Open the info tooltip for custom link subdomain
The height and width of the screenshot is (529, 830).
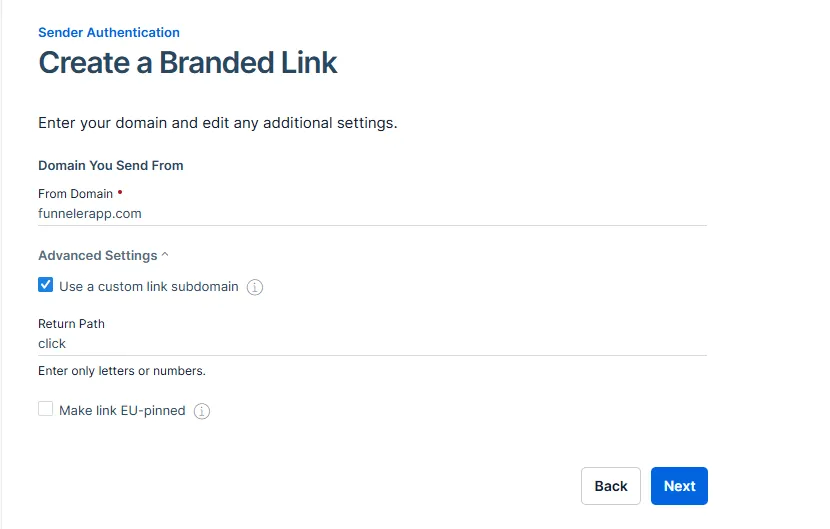pyautogui.click(x=255, y=287)
